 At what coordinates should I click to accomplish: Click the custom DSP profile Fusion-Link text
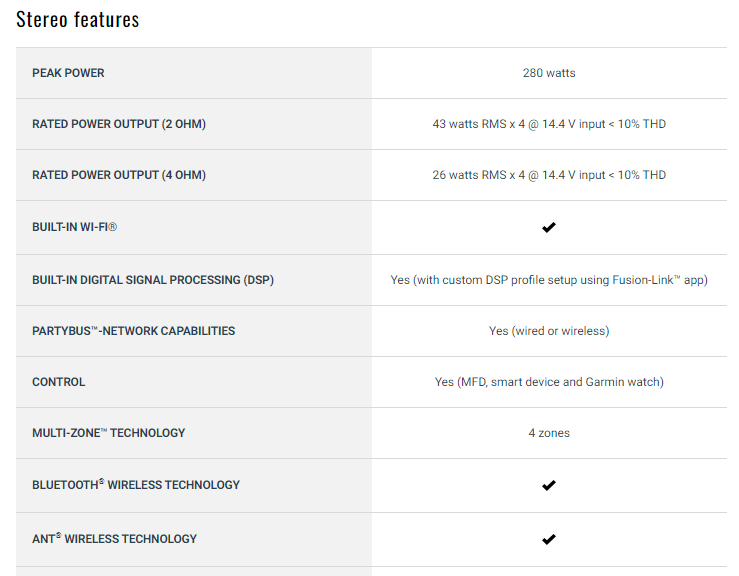549,280
